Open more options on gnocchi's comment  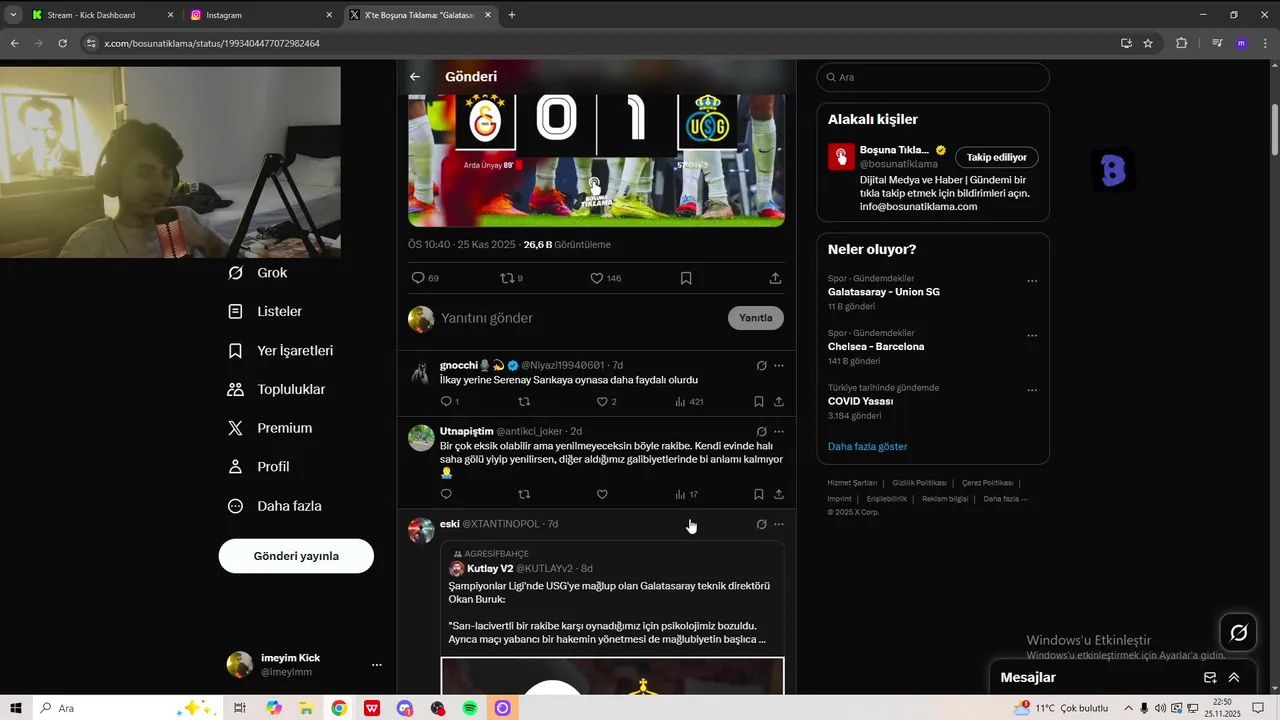click(x=779, y=365)
